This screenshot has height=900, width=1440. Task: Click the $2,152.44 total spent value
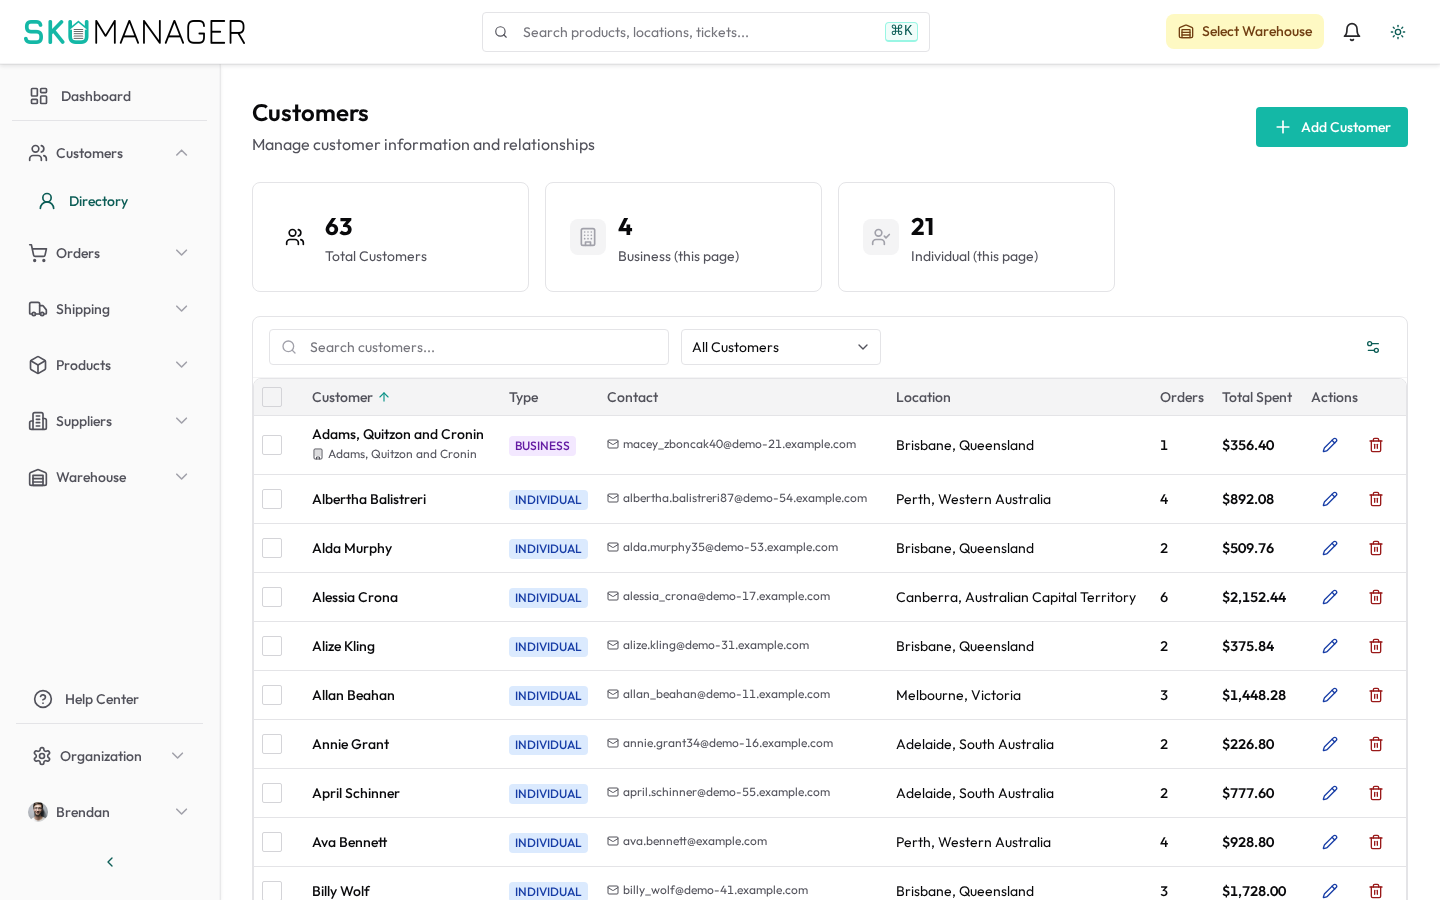coord(1254,597)
